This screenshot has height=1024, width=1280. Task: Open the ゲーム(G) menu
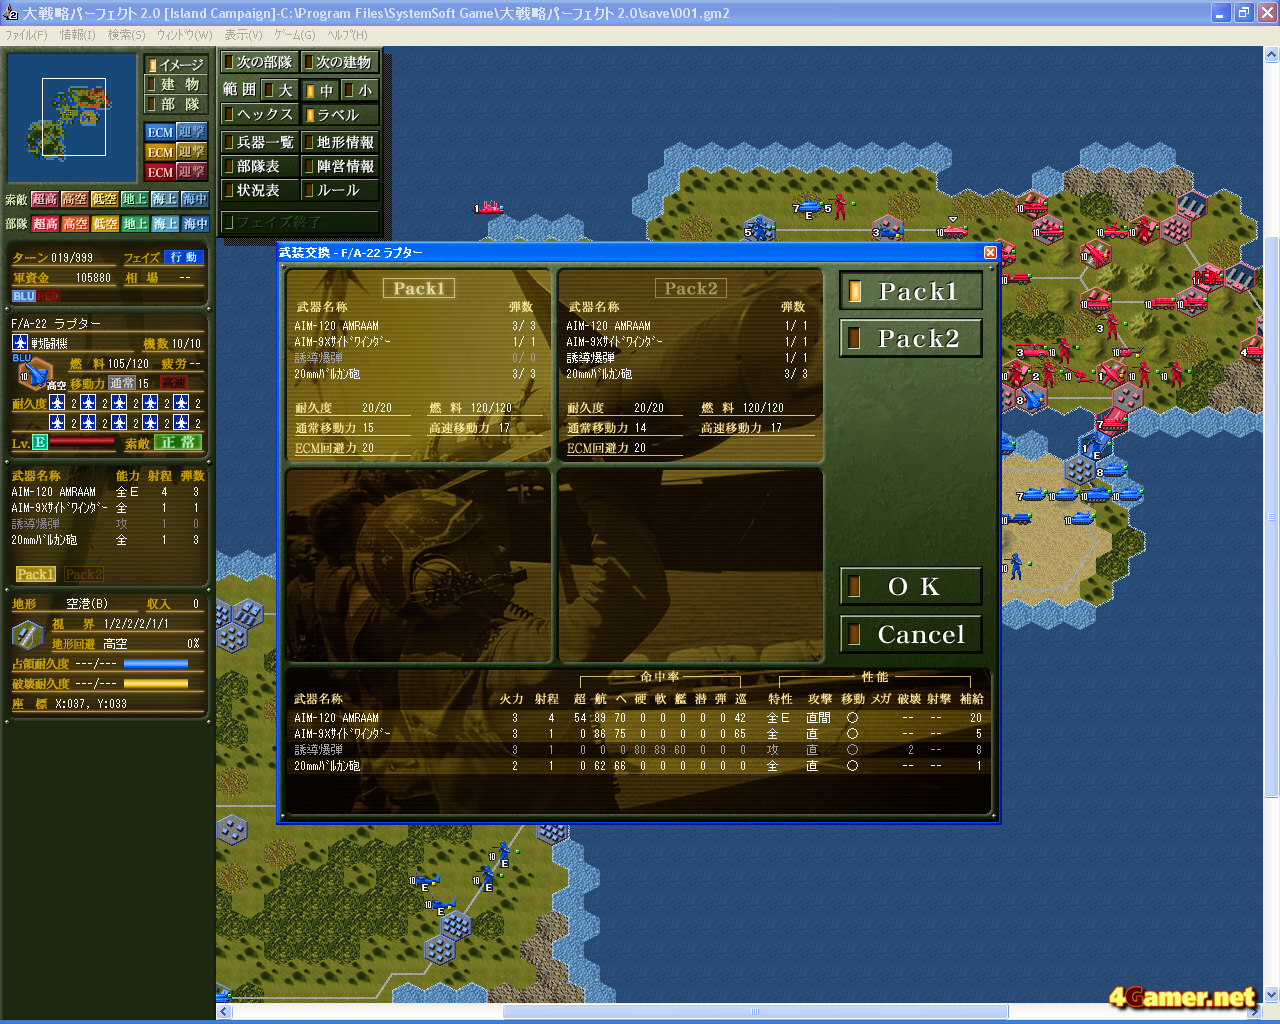point(295,35)
